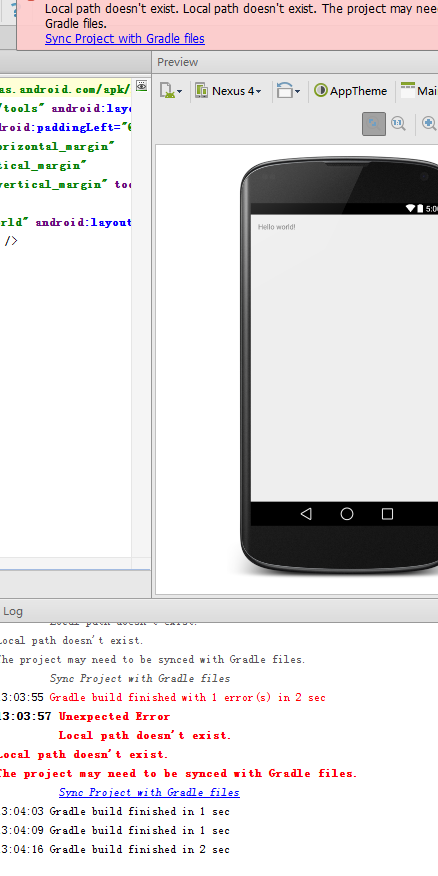Click the blue Sync Project link in event log

click(x=149, y=792)
